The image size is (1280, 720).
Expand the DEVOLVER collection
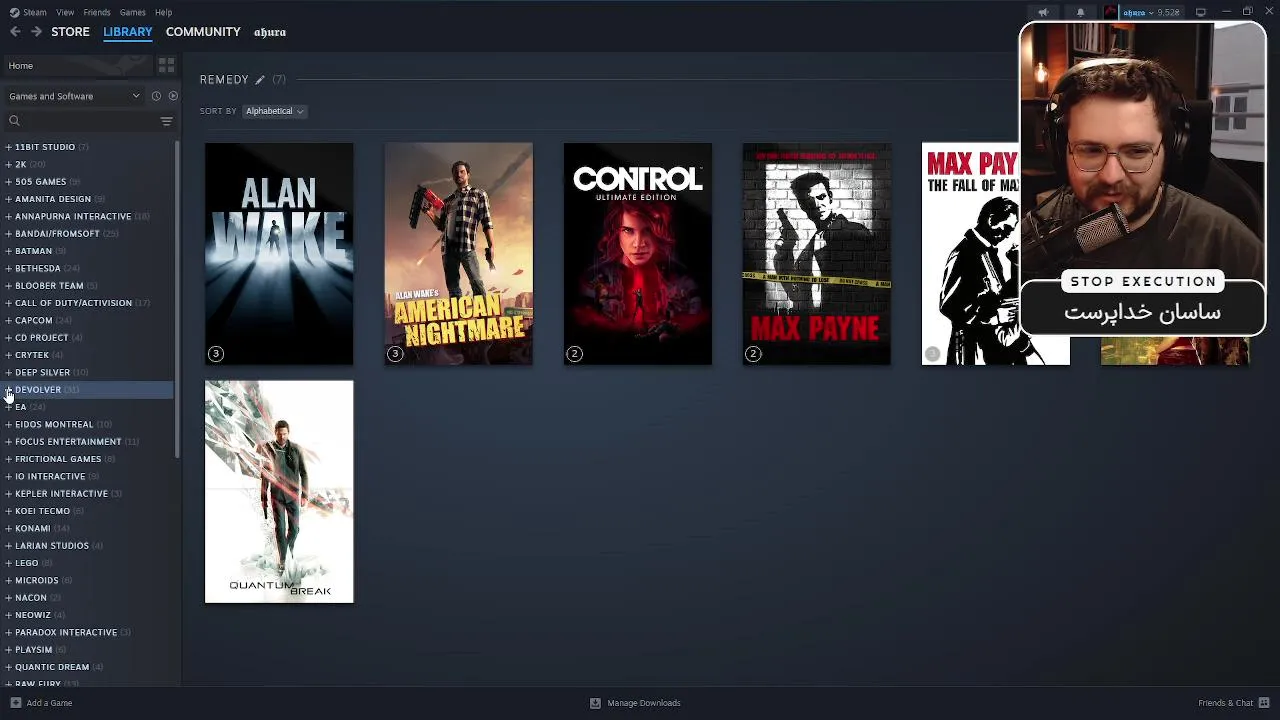point(9,390)
